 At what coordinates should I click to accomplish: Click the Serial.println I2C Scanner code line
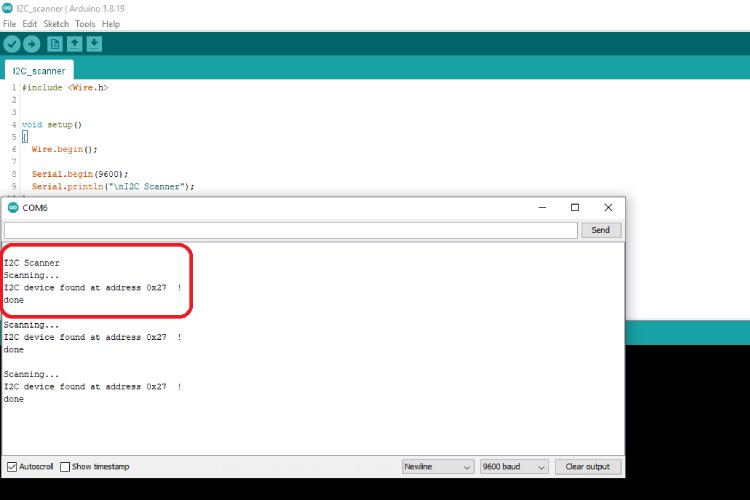[113, 187]
